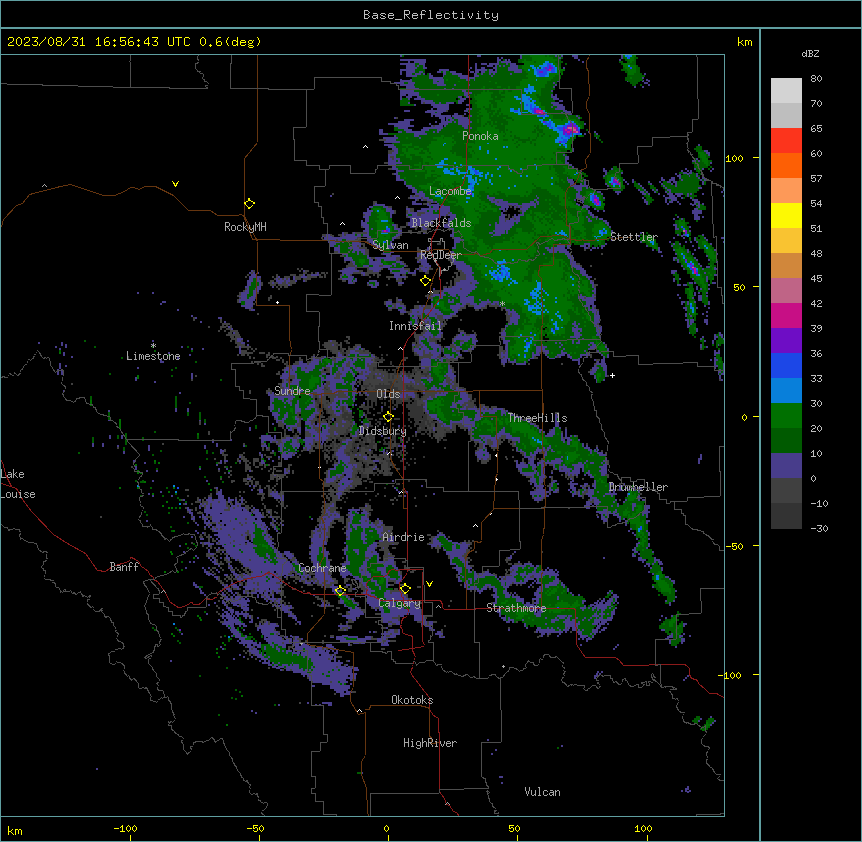Click the 80 dBZ legend value
Viewport: 862px width, 842px height.
pyautogui.click(x=816, y=79)
